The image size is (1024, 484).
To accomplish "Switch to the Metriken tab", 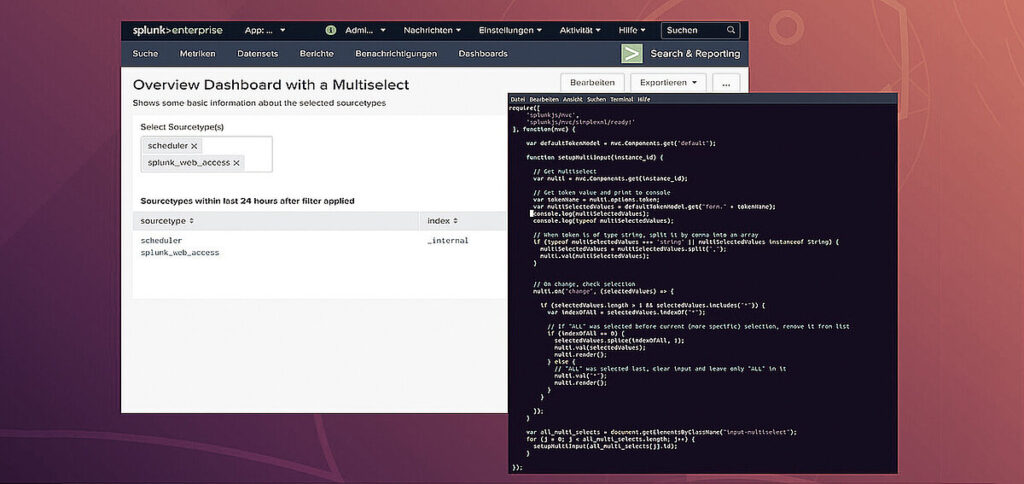I will pyautogui.click(x=197, y=54).
